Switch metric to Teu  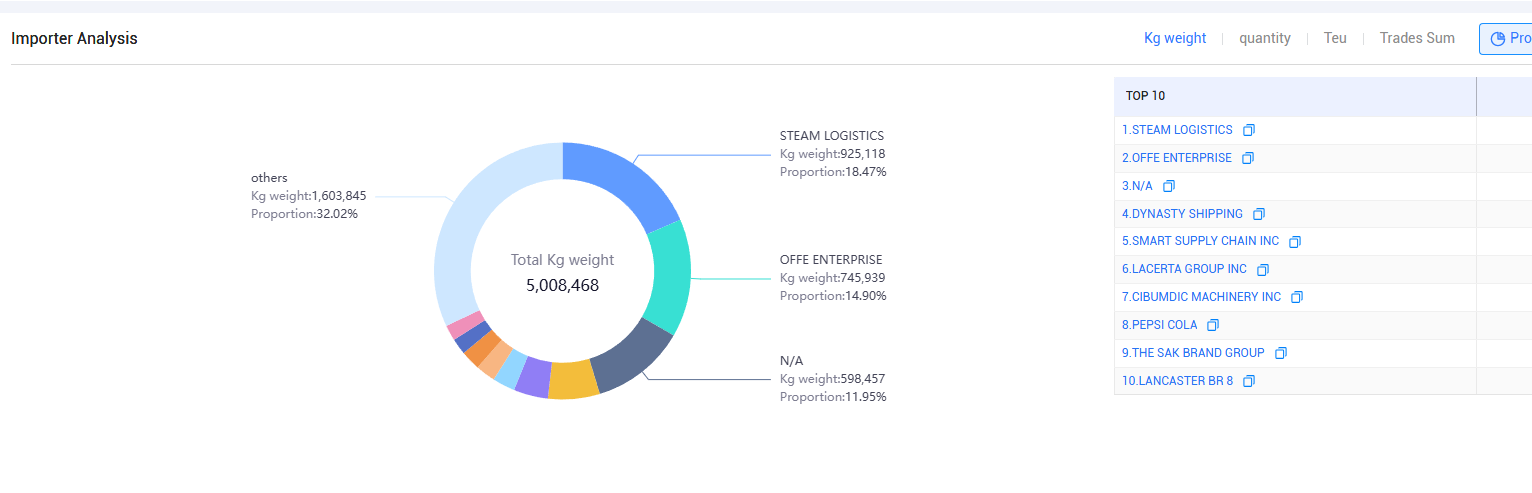[1335, 38]
